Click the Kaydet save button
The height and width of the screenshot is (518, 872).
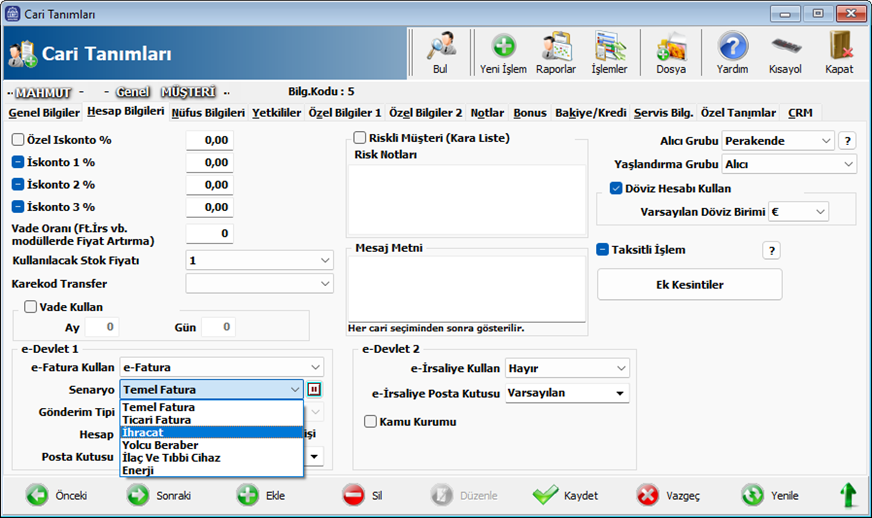pyautogui.click(x=566, y=496)
